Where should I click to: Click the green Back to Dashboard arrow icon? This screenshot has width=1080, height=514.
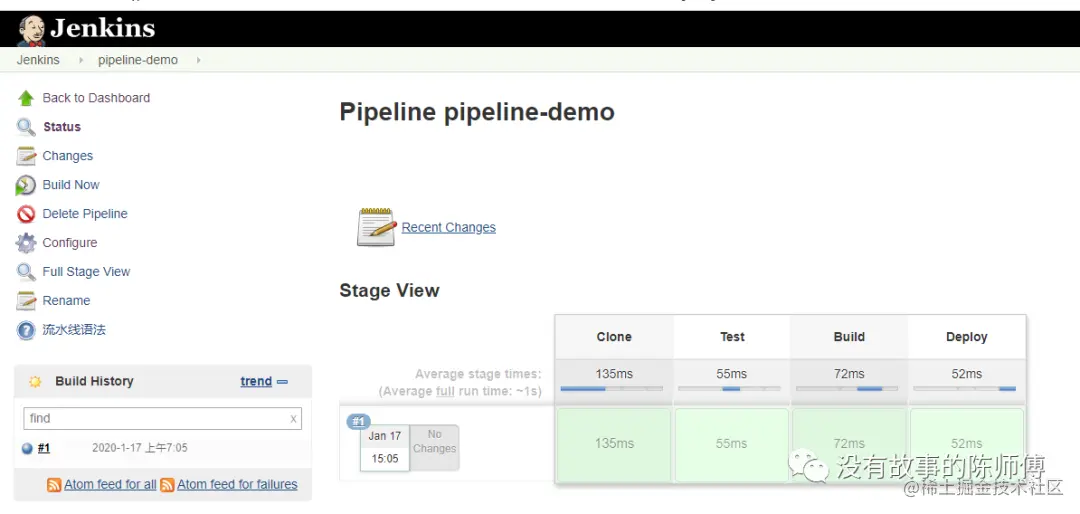[26, 99]
